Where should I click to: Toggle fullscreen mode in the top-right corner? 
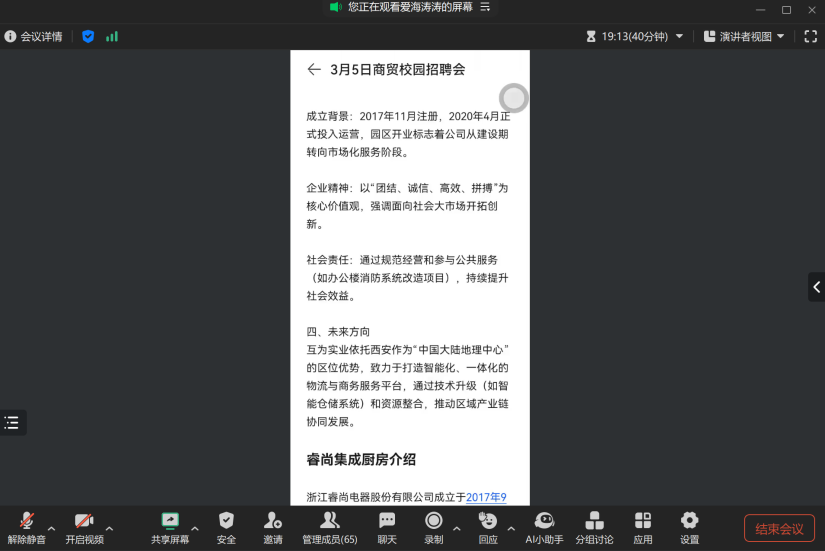click(810, 36)
